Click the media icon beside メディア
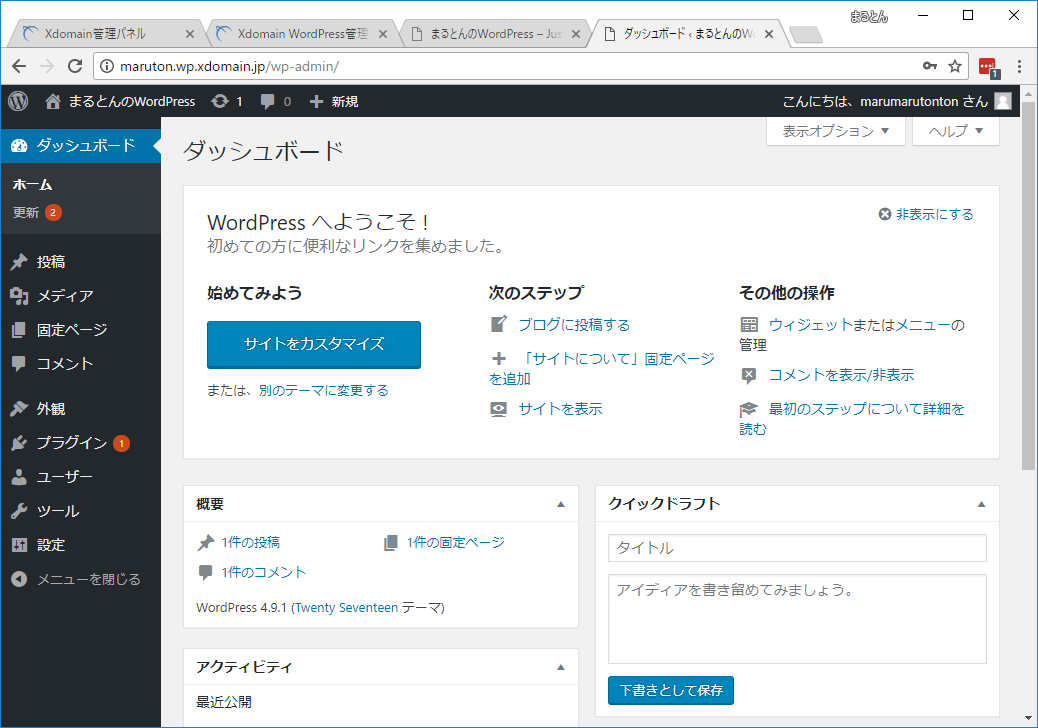The height and width of the screenshot is (728, 1038). (x=19, y=296)
